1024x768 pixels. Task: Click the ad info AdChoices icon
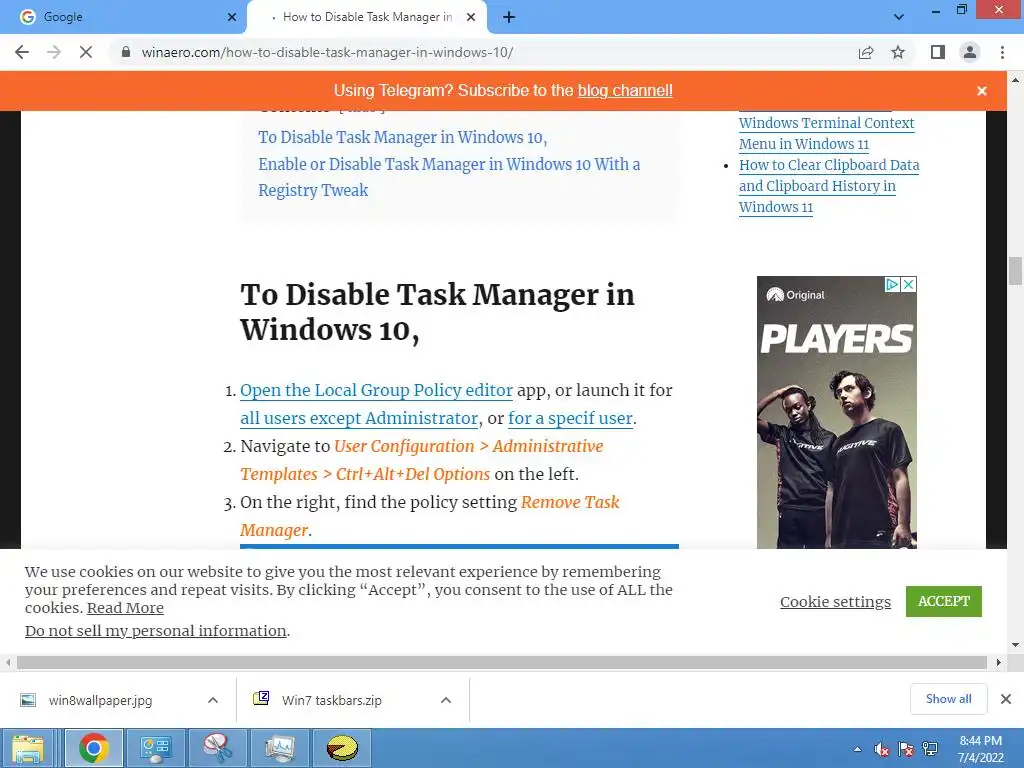(x=892, y=285)
